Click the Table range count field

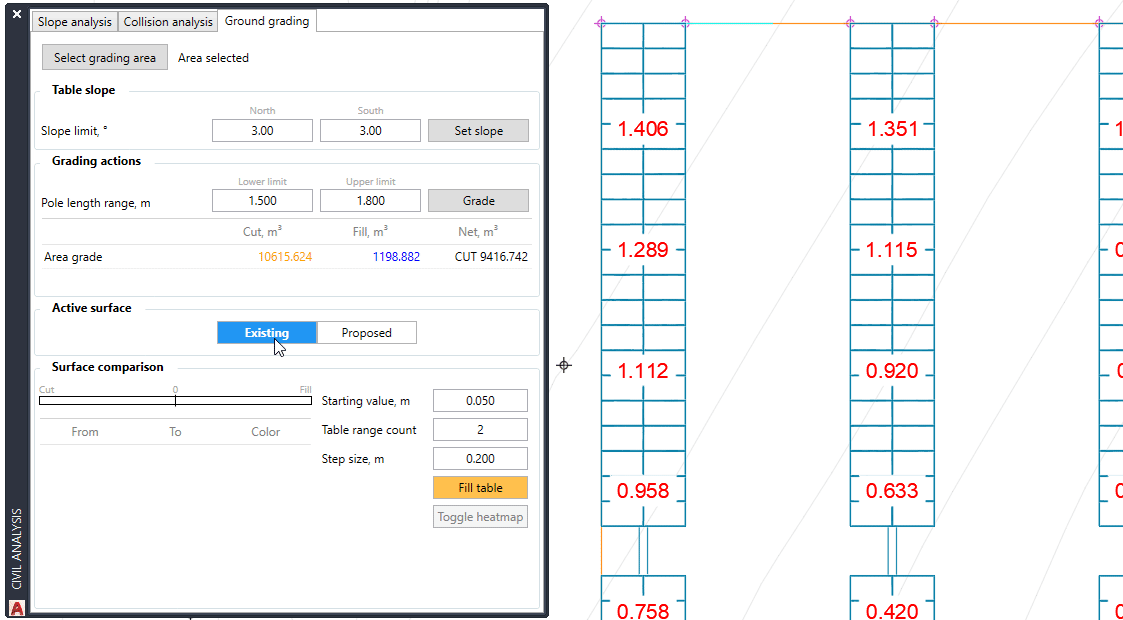tap(479, 430)
